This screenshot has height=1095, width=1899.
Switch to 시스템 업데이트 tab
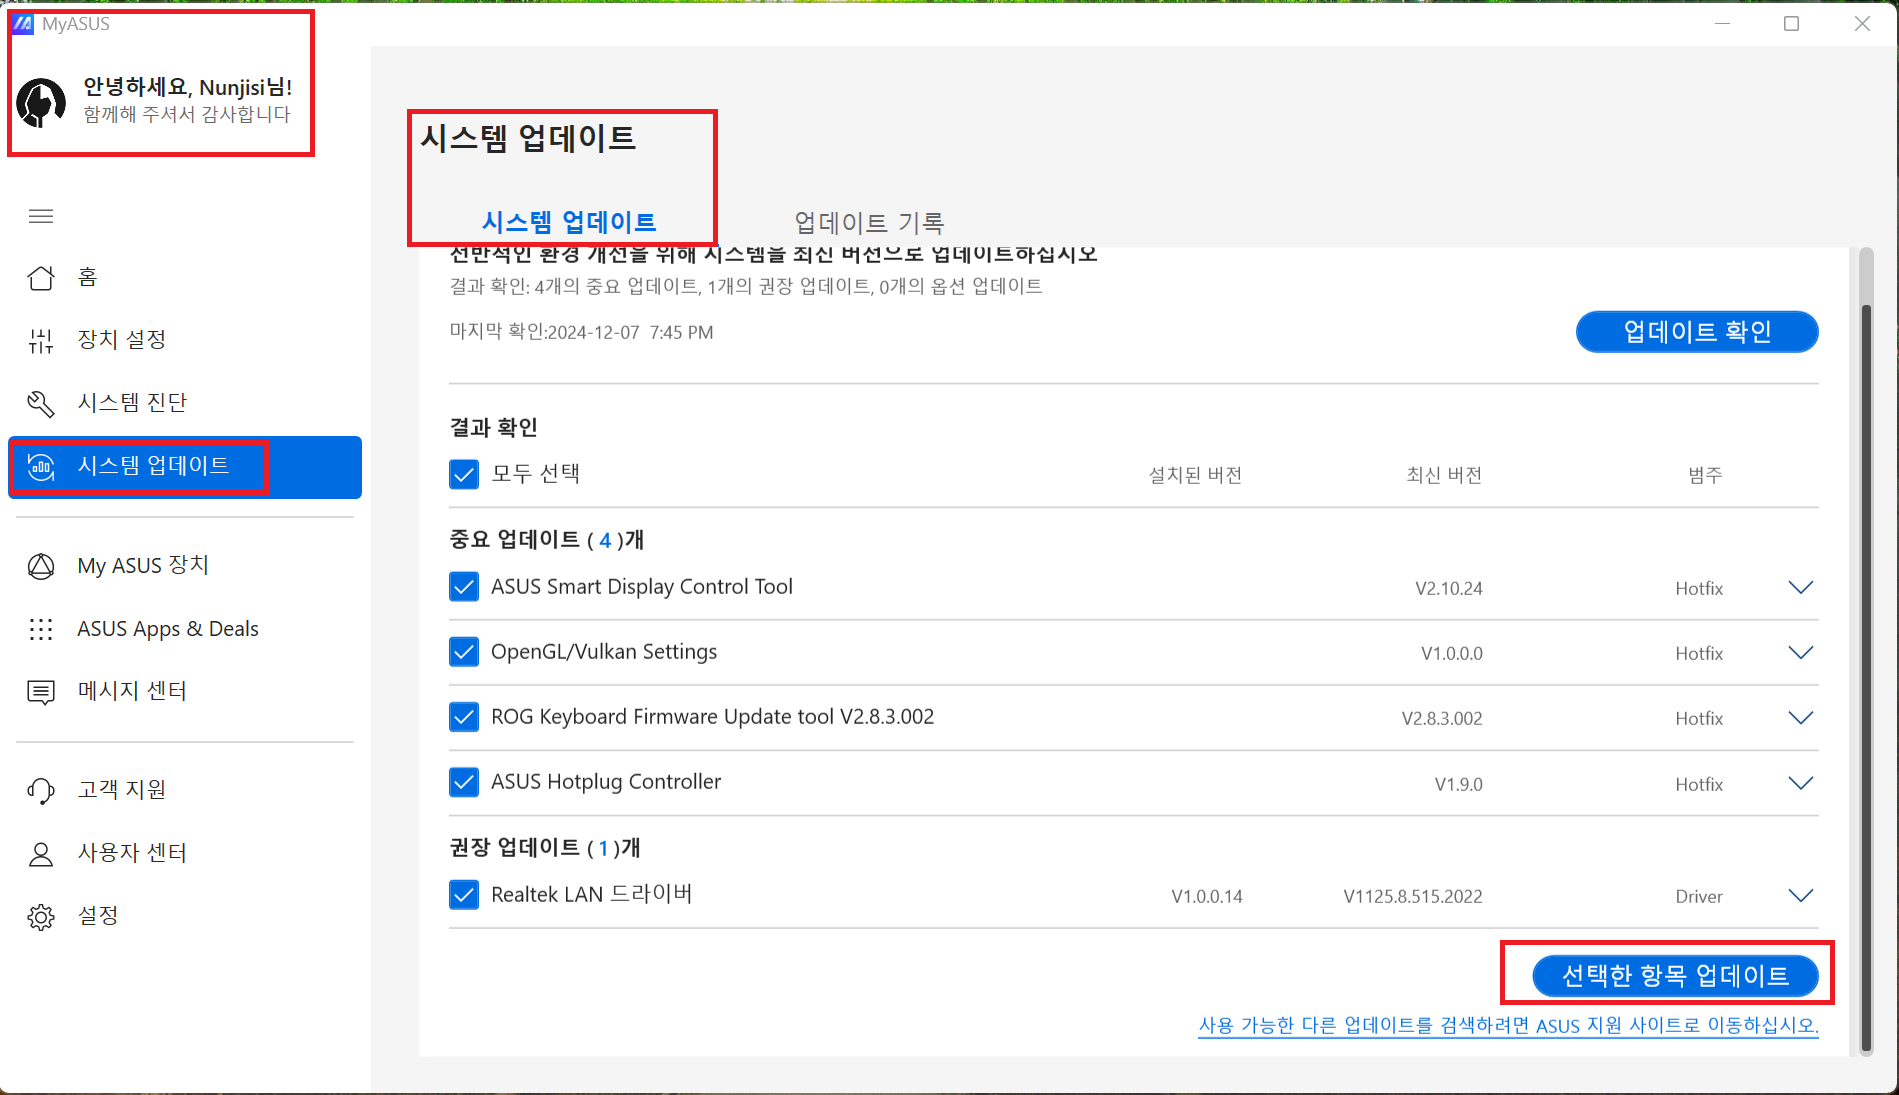coord(569,222)
